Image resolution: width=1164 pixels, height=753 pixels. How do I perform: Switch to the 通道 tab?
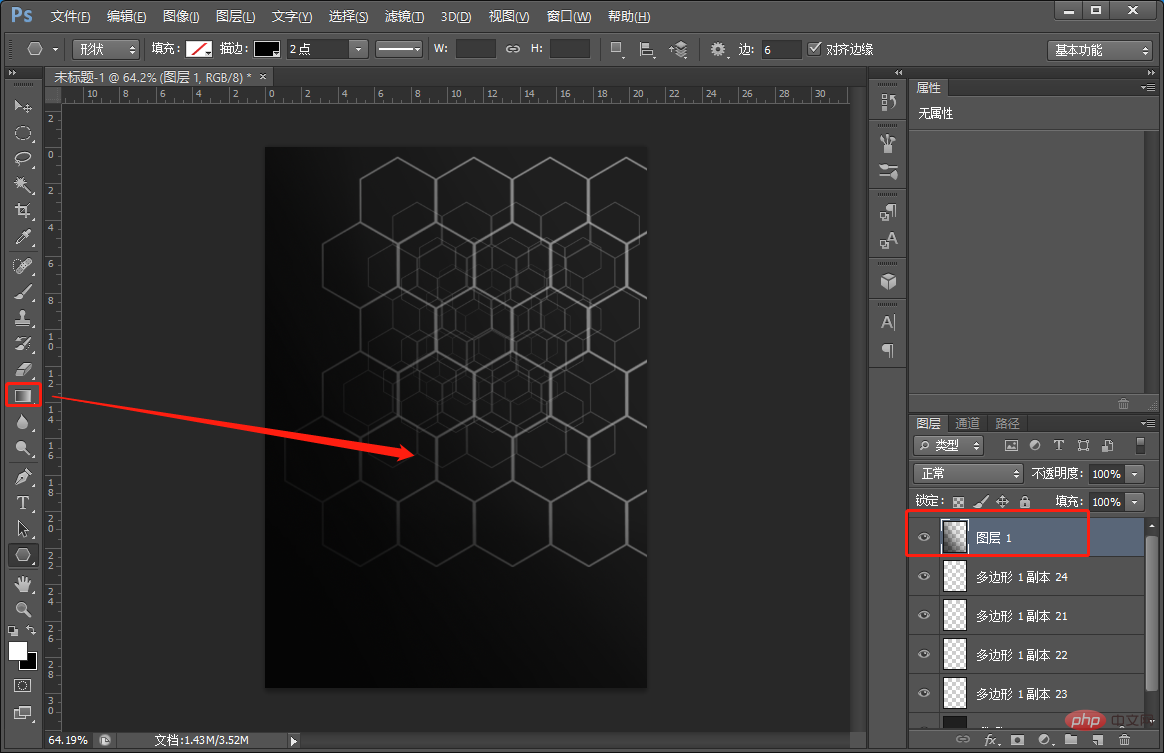pyautogui.click(x=967, y=423)
